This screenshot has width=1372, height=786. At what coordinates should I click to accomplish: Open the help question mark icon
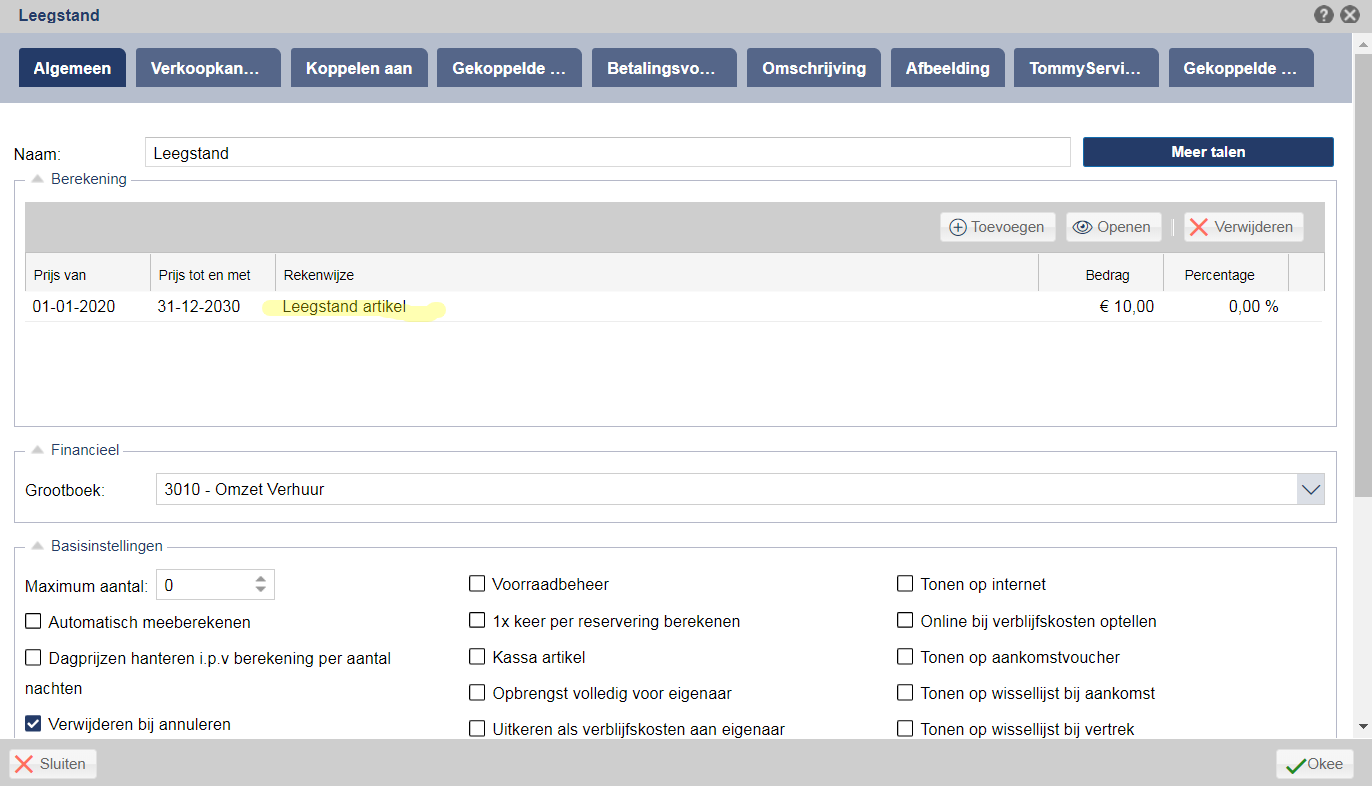(1324, 15)
